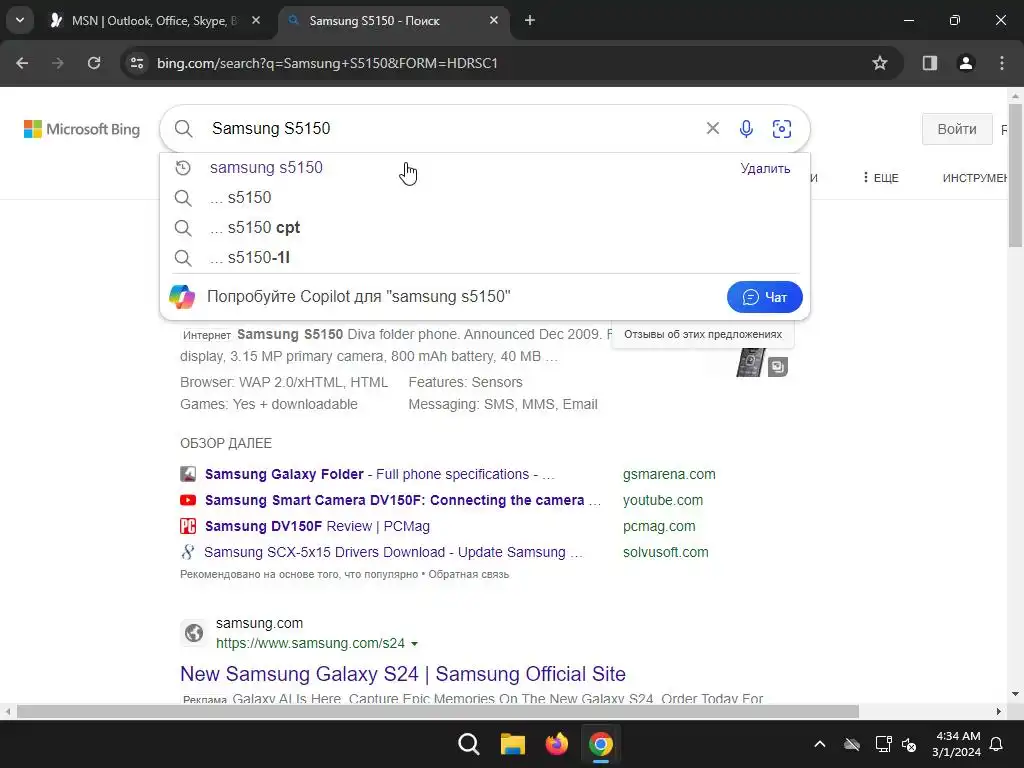Click the pcmag.com source link
The height and width of the screenshot is (768, 1024).
659,526
